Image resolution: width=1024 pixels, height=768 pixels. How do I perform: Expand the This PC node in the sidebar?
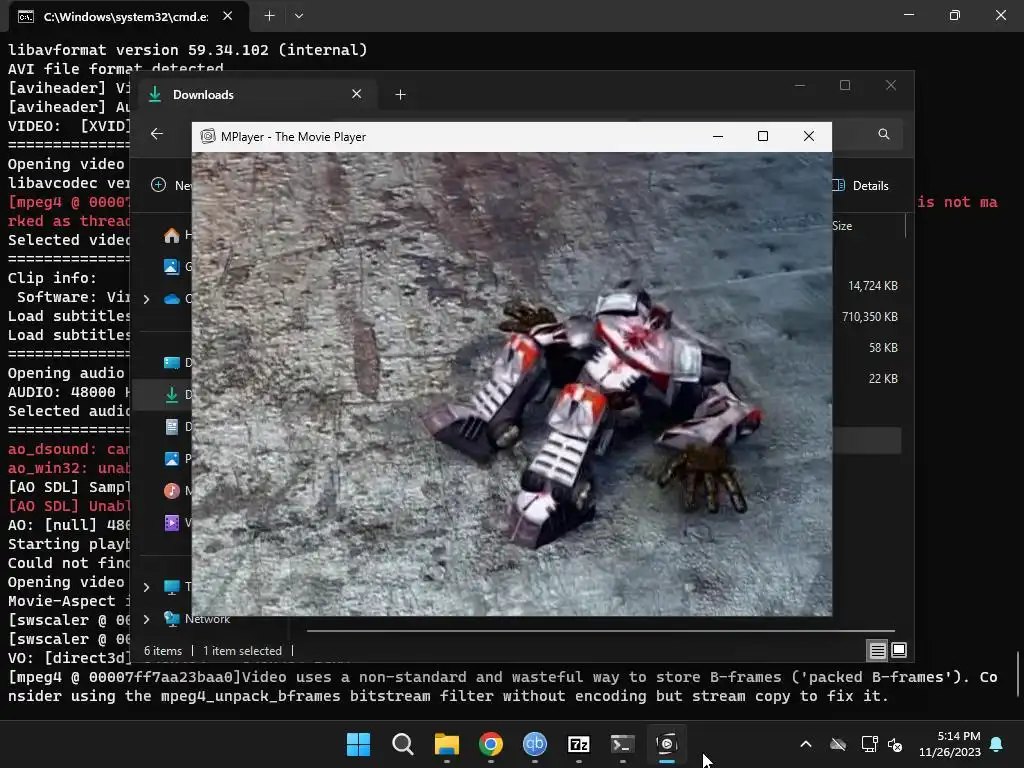coord(146,587)
